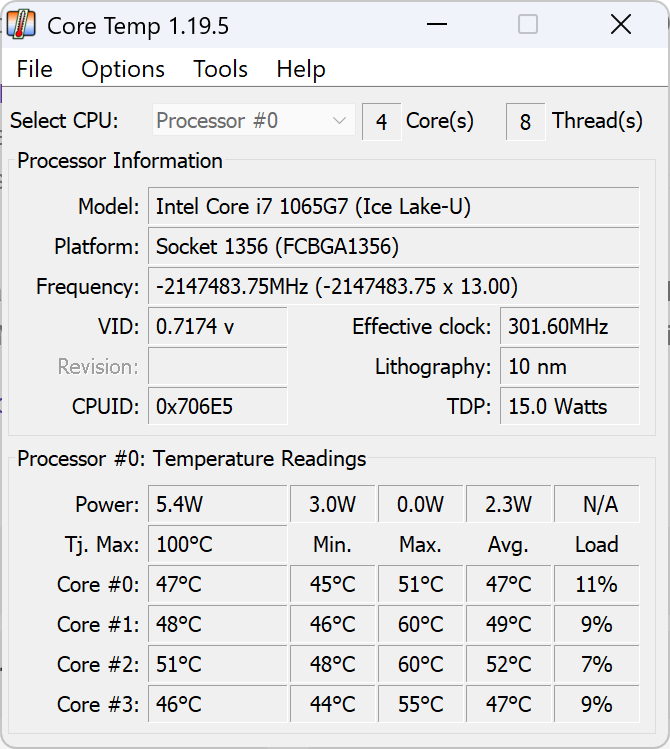670x749 pixels.
Task: Click the empty Revision field
Action: click(218, 366)
